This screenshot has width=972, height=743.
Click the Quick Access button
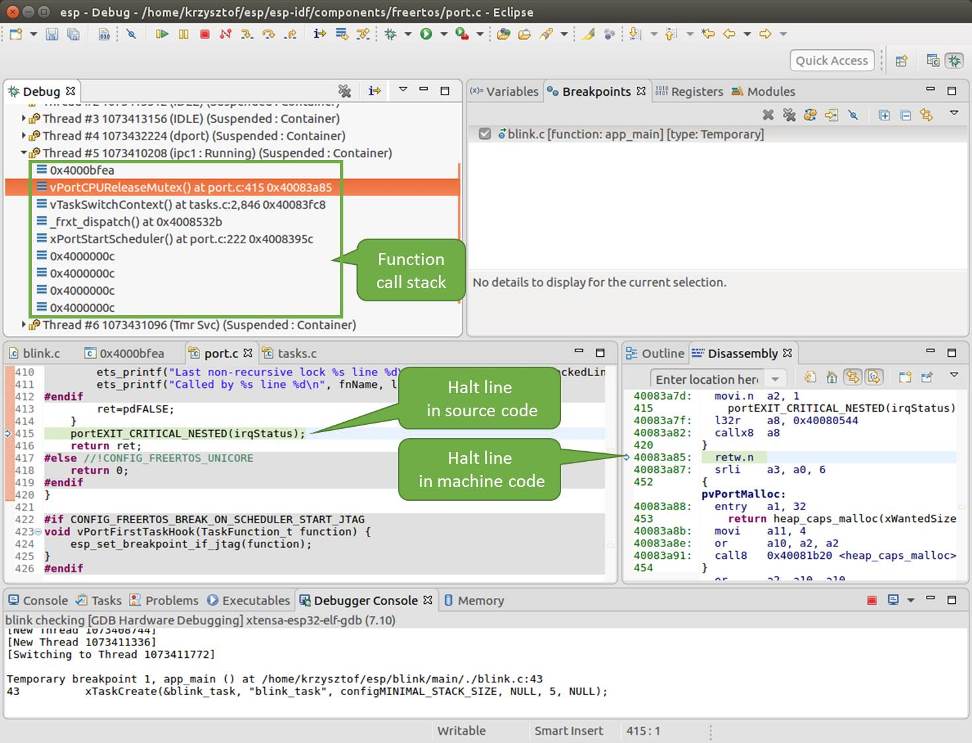pos(832,60)
